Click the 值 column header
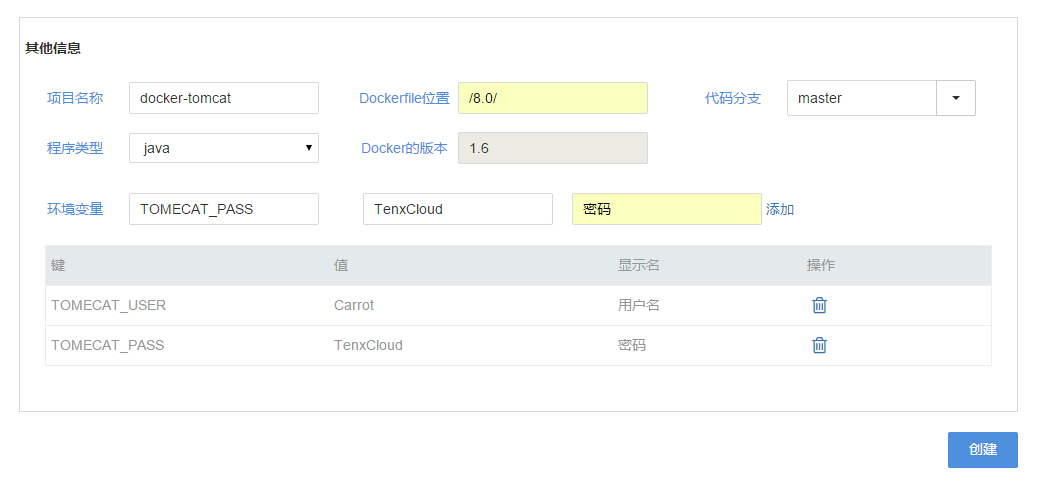 tap(341, 265)
